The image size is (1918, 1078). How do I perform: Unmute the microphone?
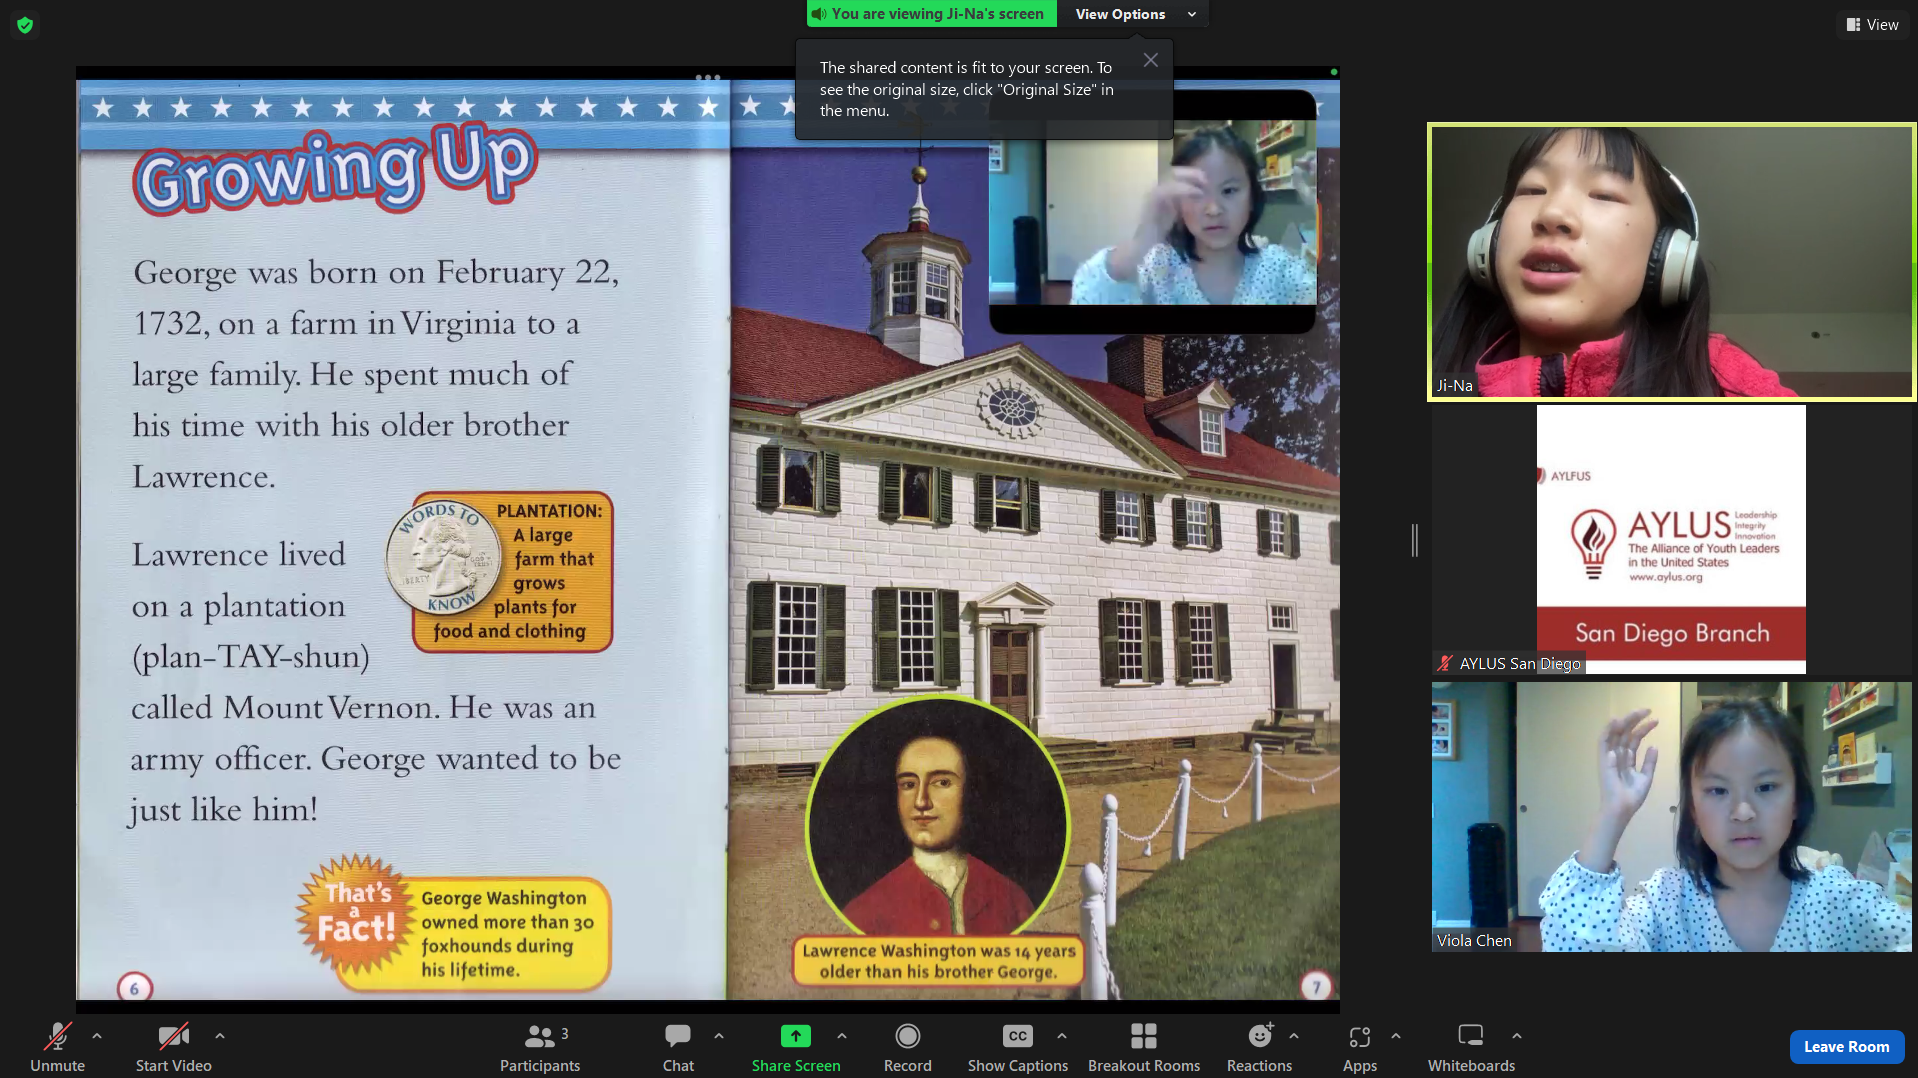click(x=57, y=1047)
